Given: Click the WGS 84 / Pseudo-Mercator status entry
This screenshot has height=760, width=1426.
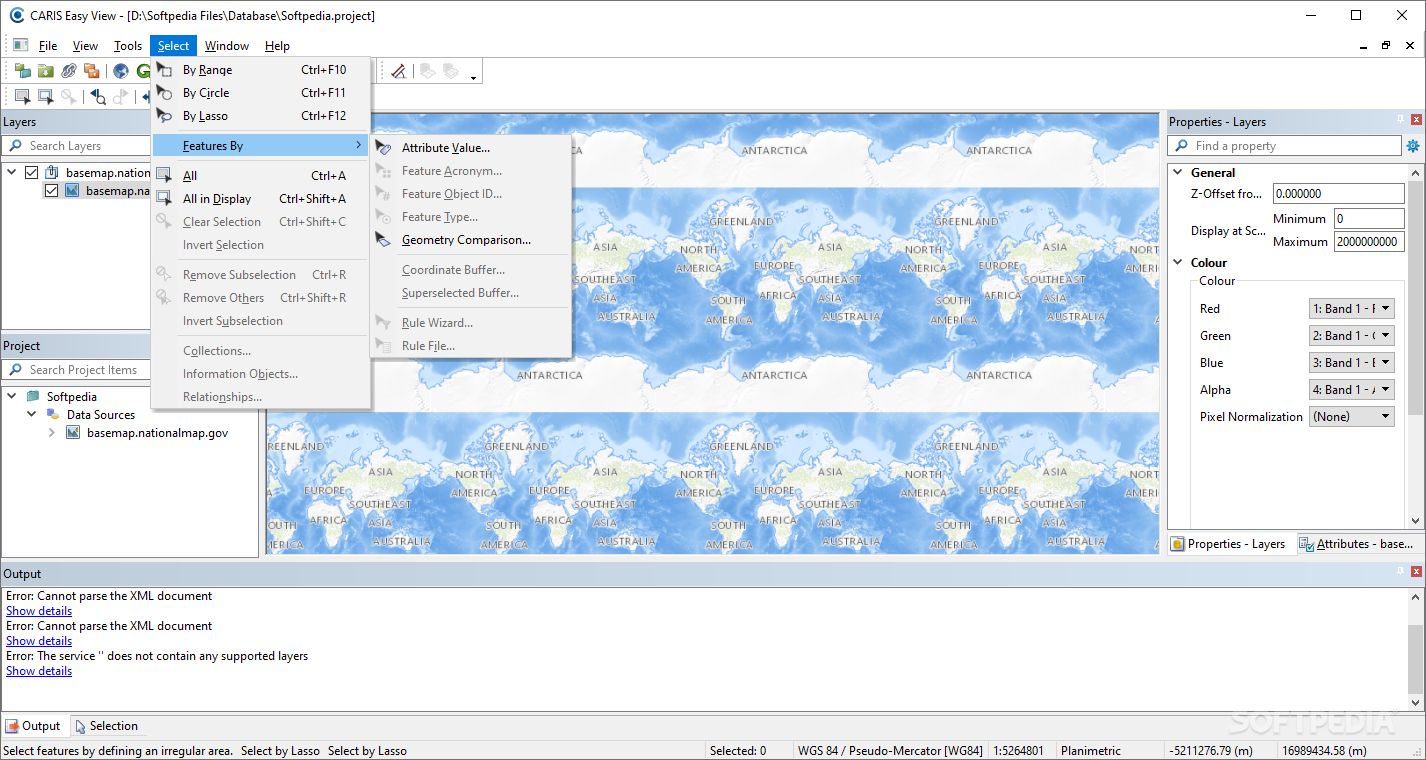Looking at the screenshot, I should coord(890,751).
